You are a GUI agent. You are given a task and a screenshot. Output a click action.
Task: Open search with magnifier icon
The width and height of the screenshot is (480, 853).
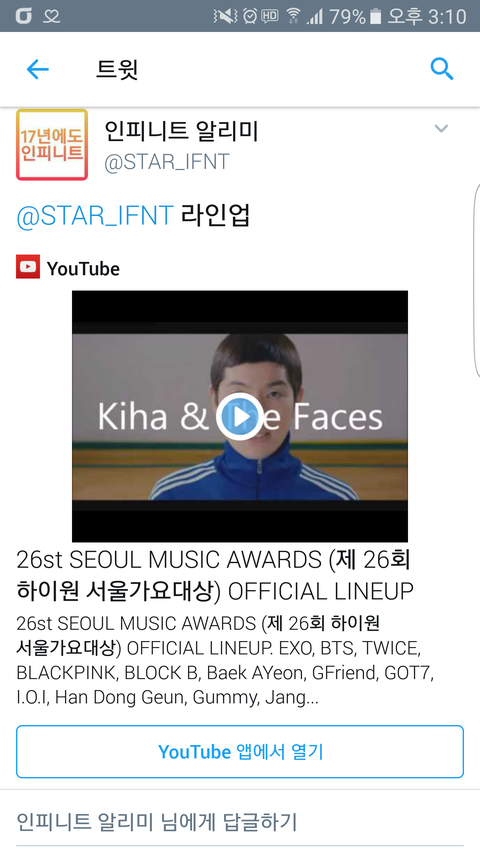click(x=442, y=70)
